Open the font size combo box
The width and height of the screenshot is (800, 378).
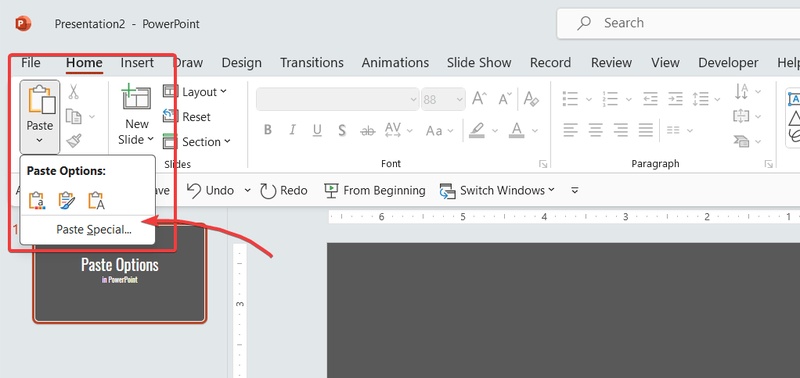tap(443, 99)
